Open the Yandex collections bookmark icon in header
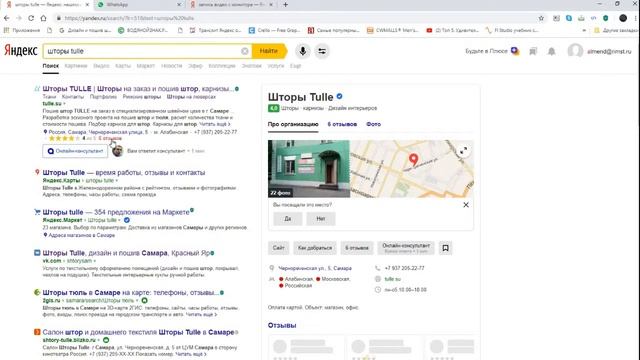Viewport: 640px width, 360px height. coord(533,51)
